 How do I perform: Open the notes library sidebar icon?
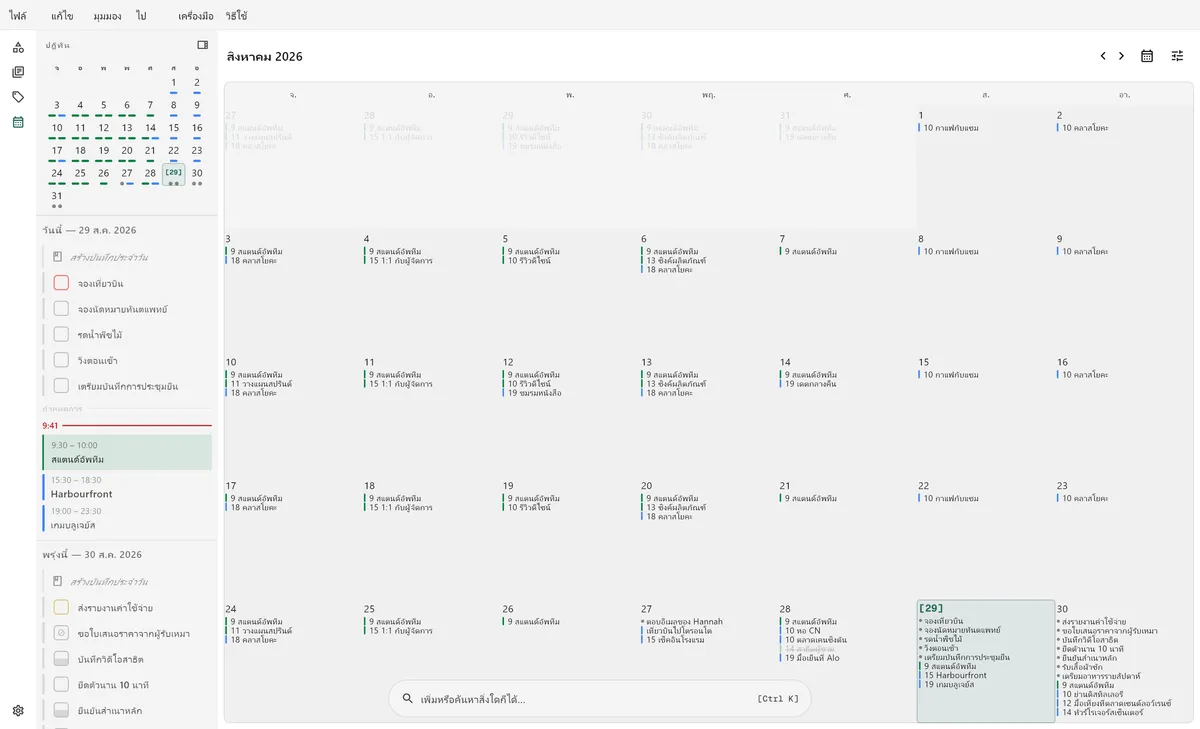(18, 72)
